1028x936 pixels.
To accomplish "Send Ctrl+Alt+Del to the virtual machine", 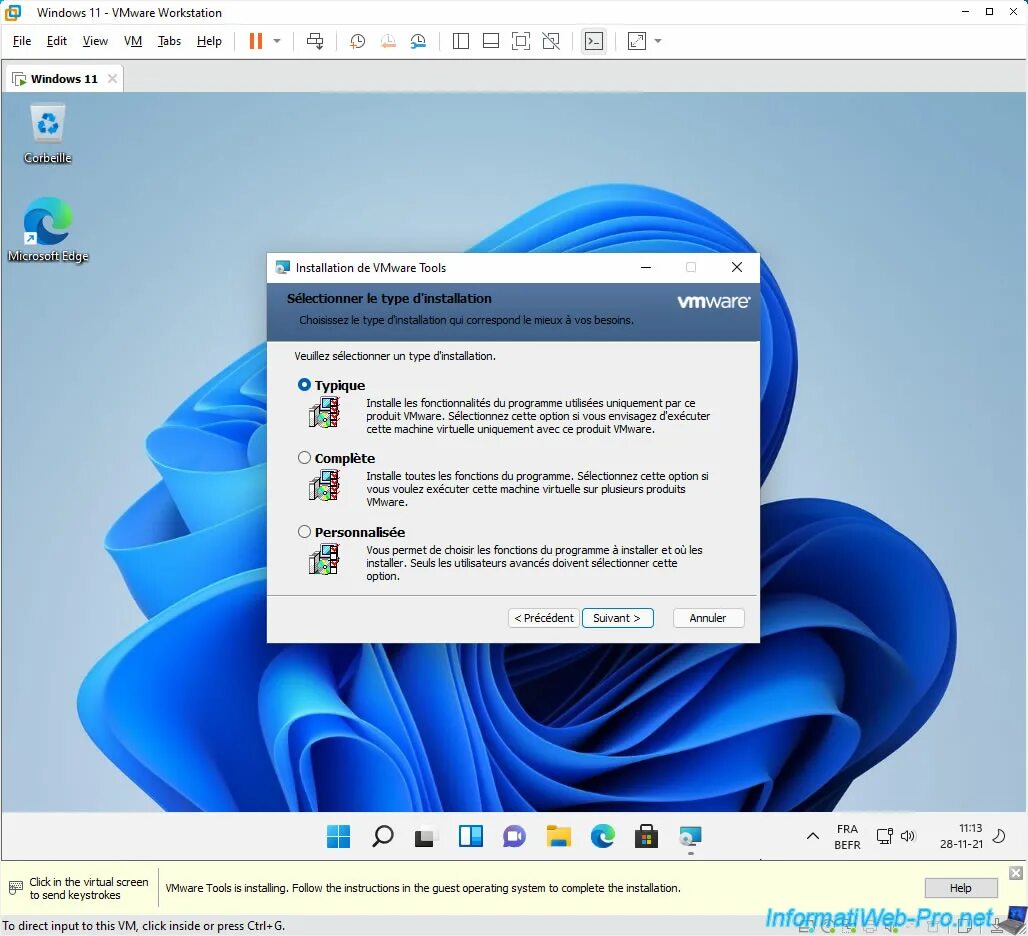I will (x=315, y=41).
